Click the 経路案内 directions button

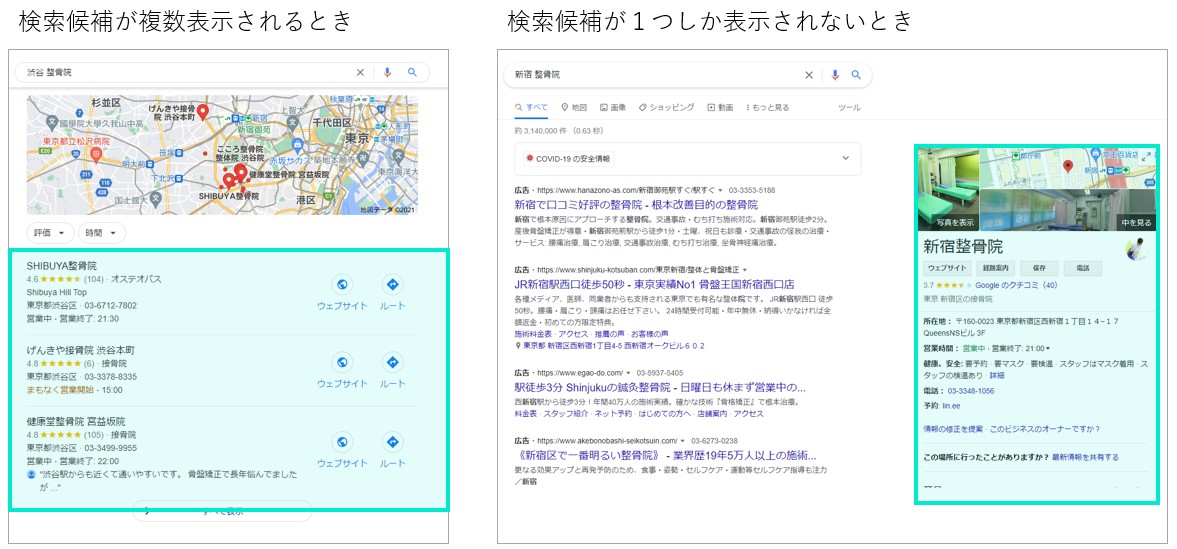click(x=998, y=268)
